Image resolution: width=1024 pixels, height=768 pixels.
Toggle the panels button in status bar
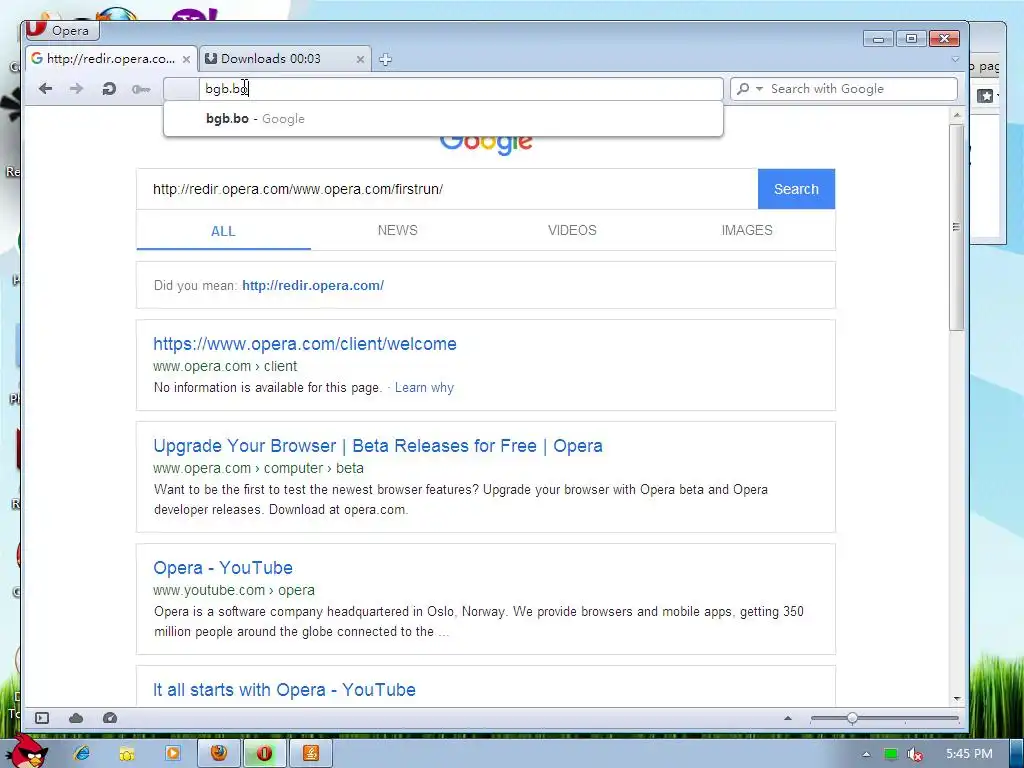42,718
